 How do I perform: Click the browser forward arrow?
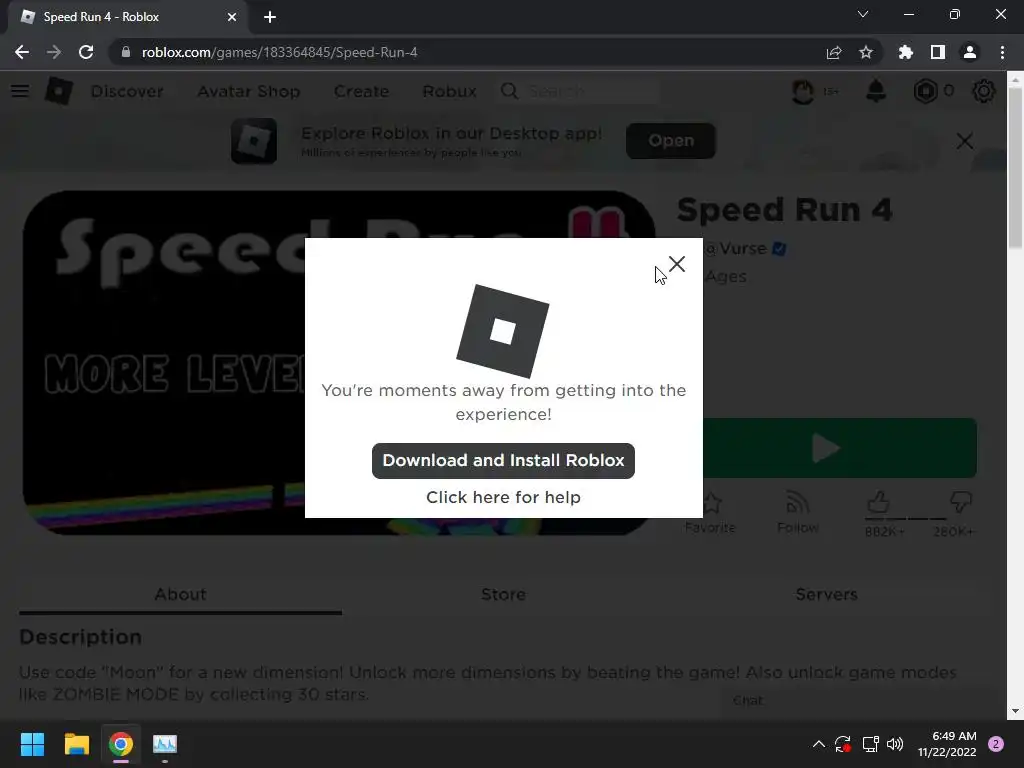coord(54,52)
